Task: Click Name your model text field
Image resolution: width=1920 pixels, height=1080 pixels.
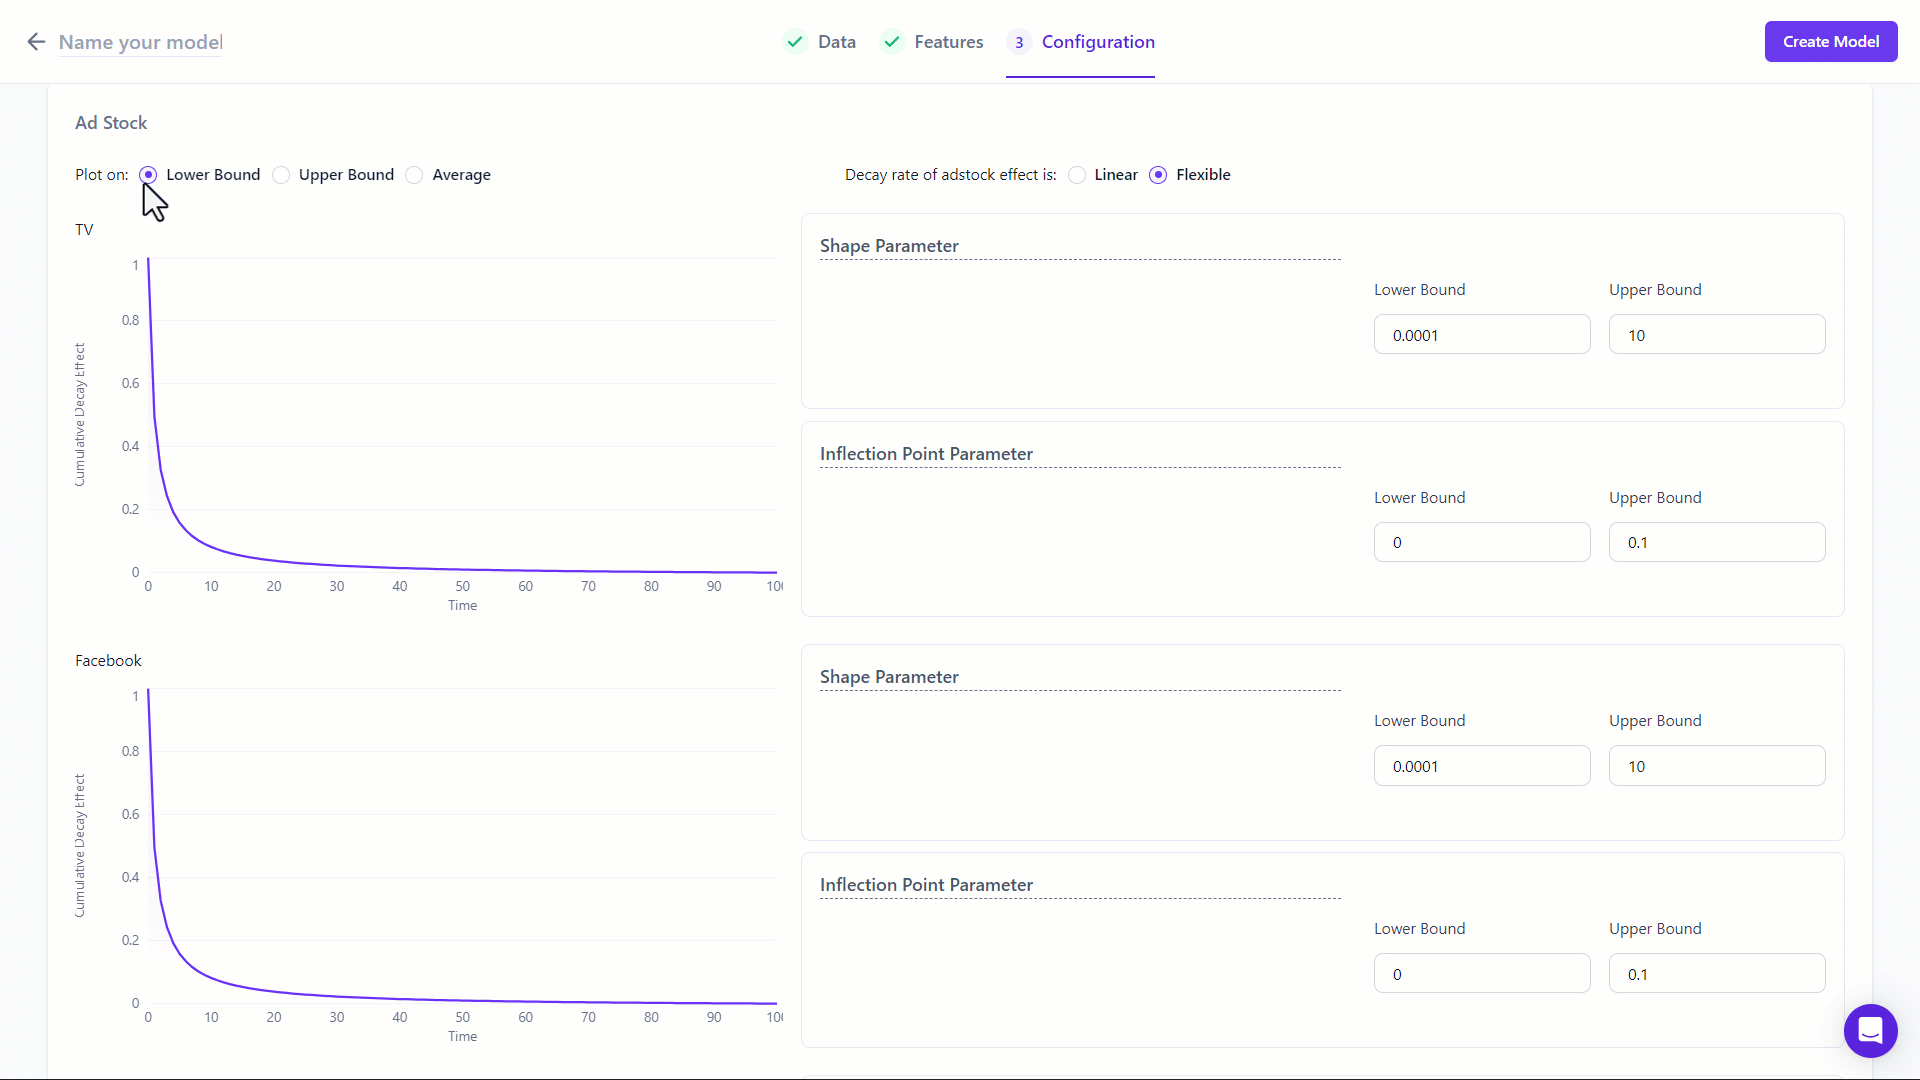Action: tap(140, 41)
